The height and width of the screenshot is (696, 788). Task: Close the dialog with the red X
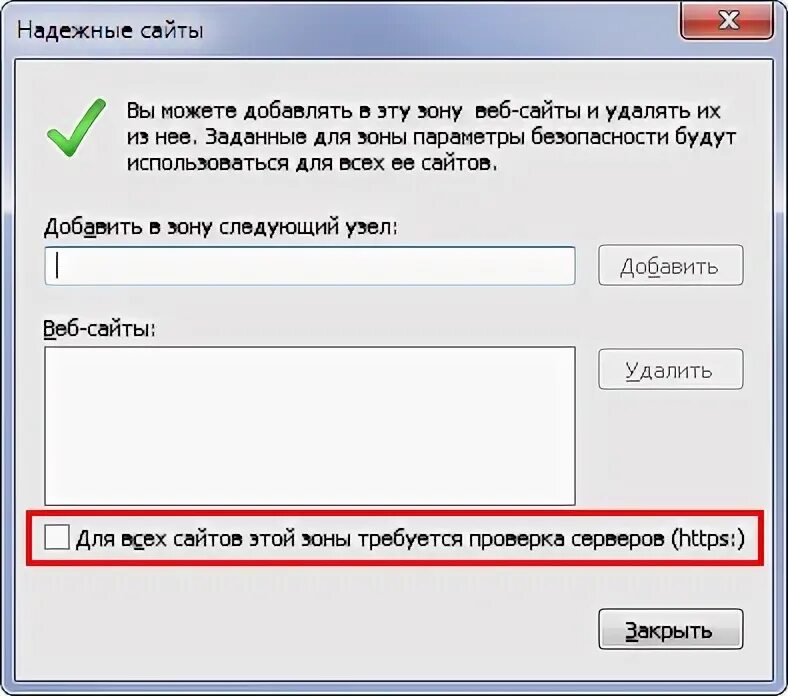[x=727, y=21]
